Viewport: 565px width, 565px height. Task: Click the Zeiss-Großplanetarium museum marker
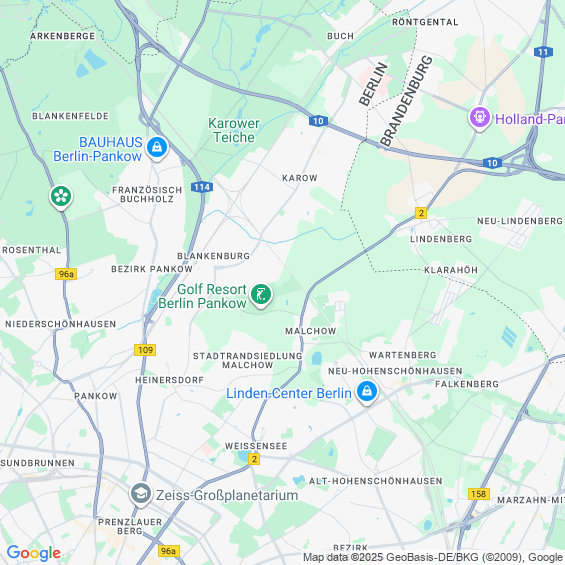(x=141, y=494)
